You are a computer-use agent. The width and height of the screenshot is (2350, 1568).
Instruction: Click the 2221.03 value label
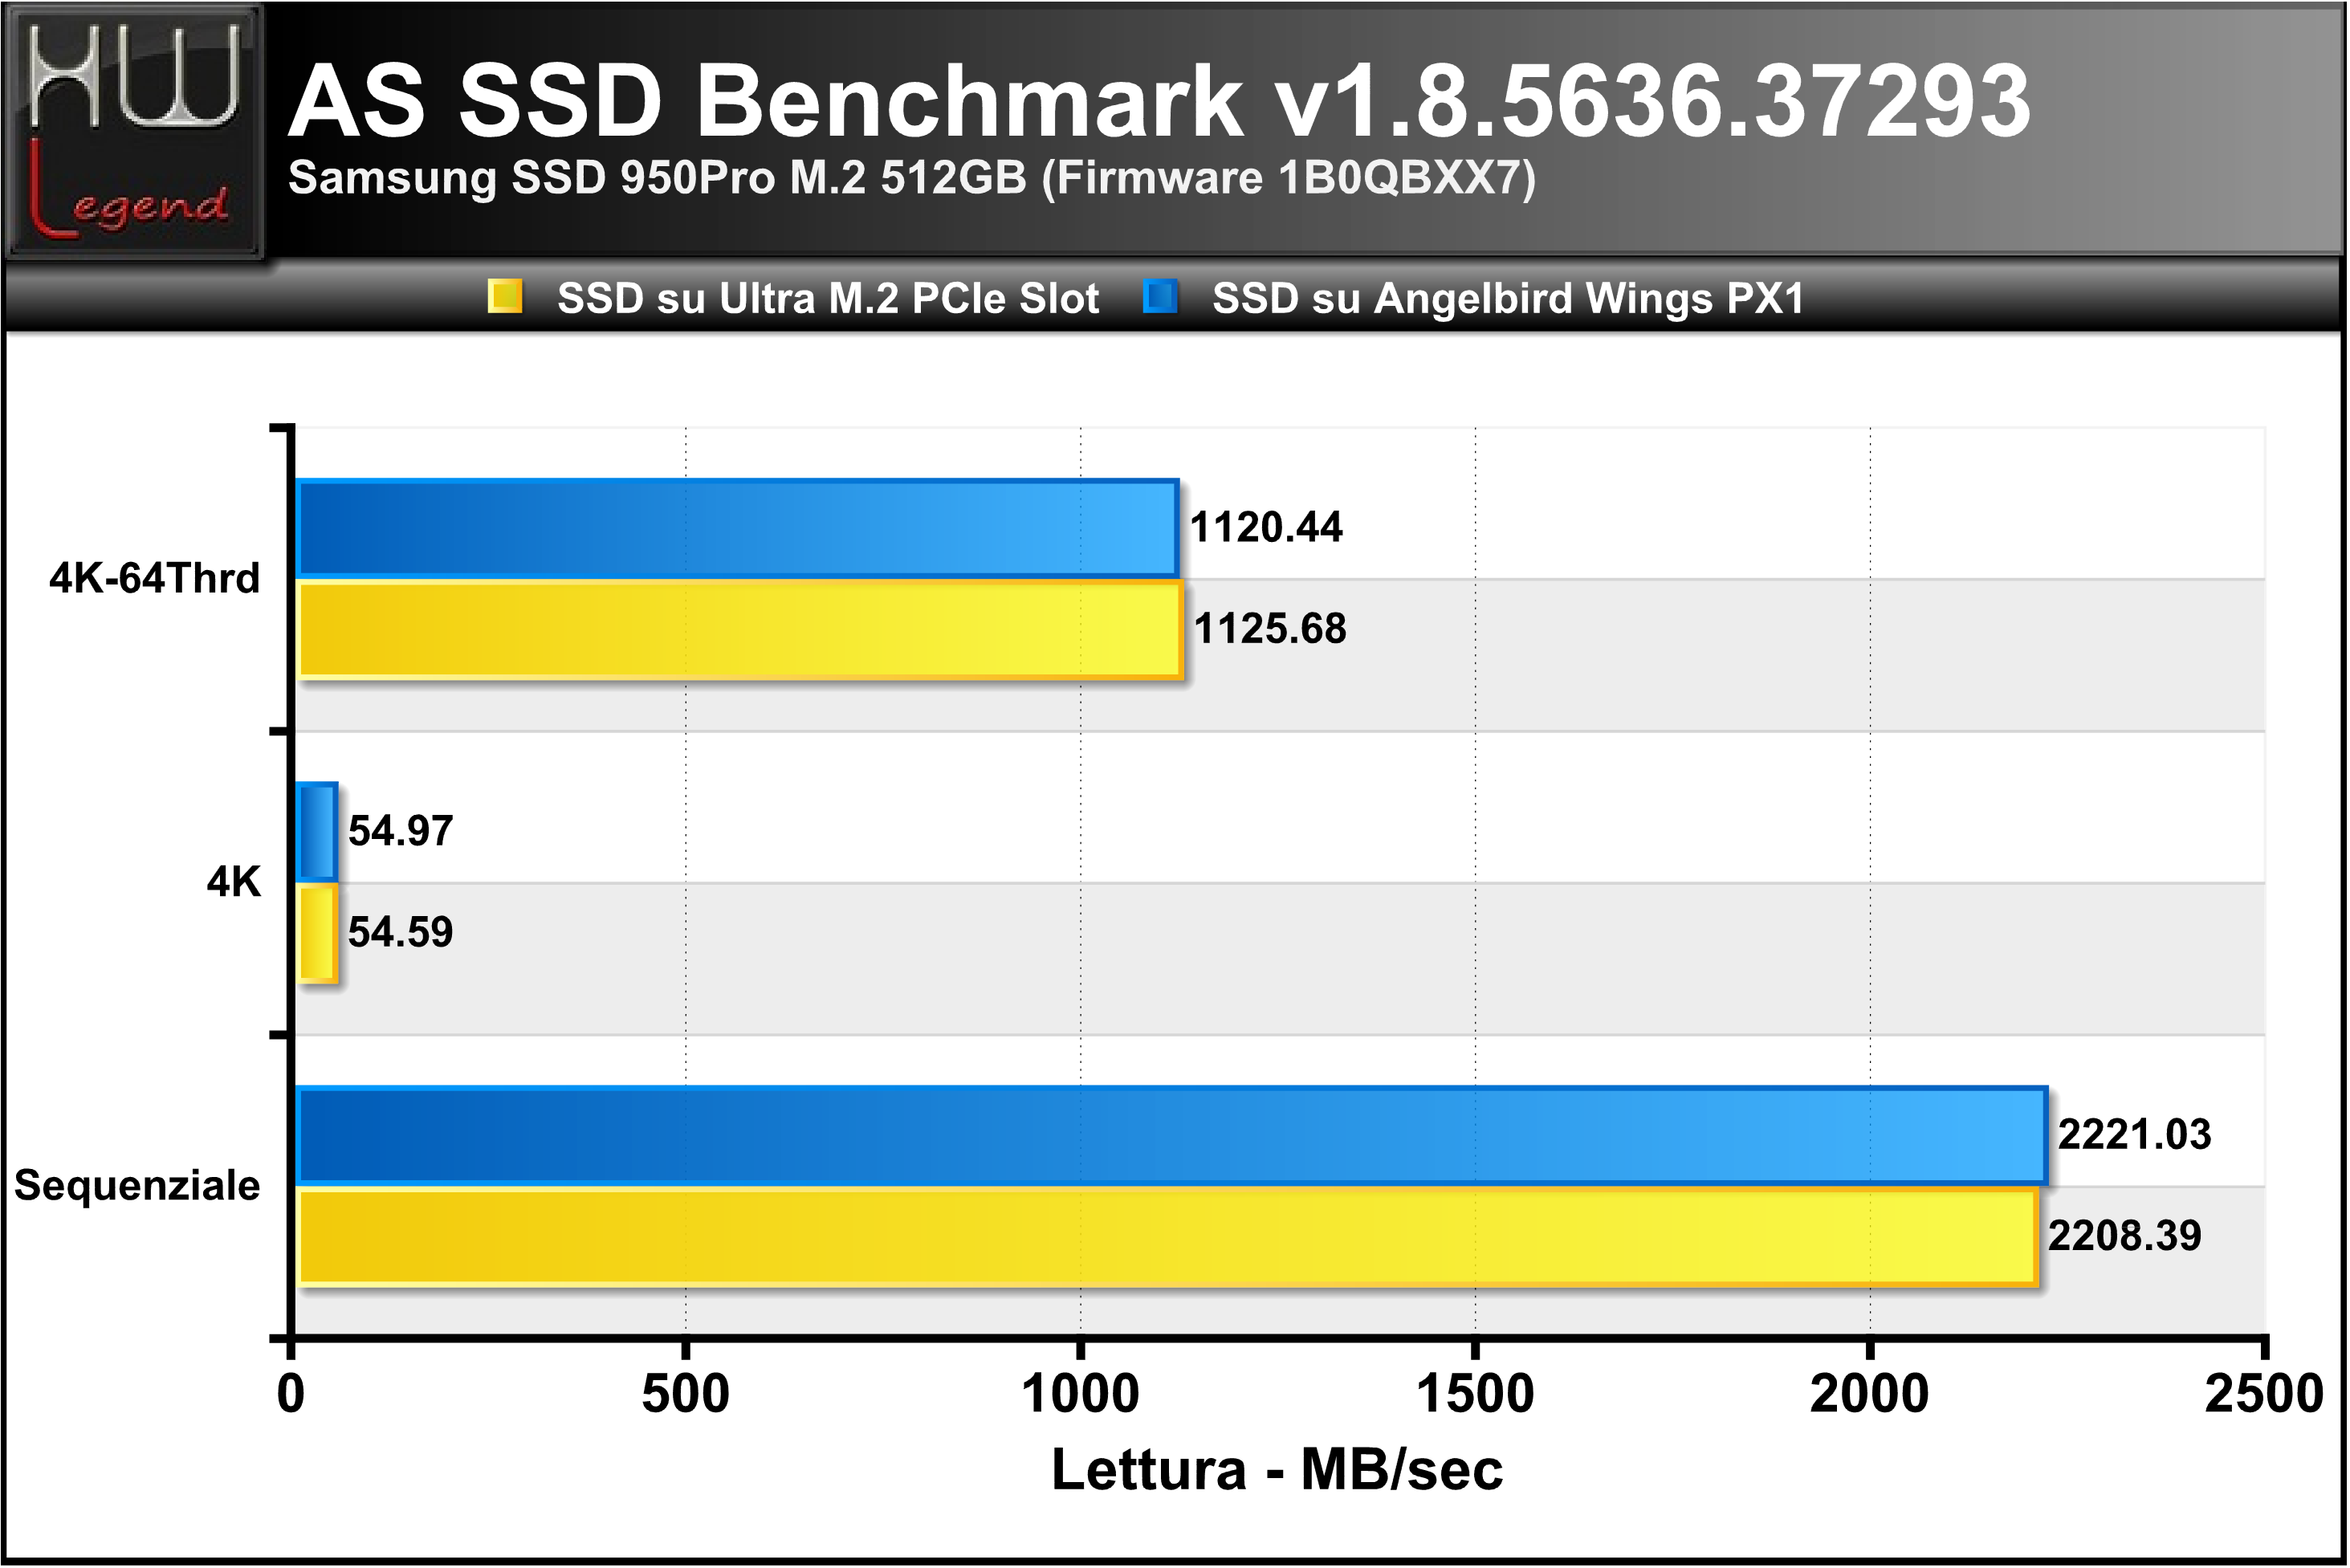(2134, 1135)
